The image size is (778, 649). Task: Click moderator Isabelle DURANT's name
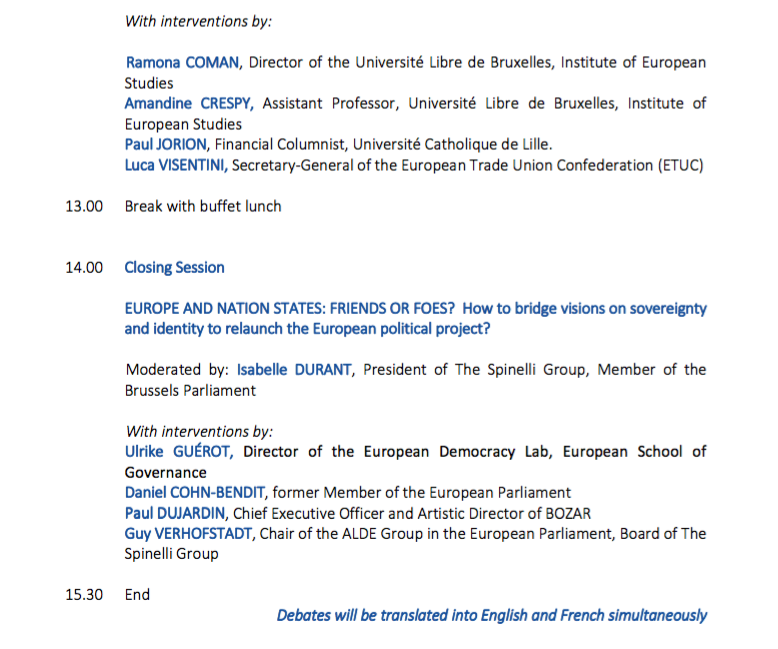point(294,370)
